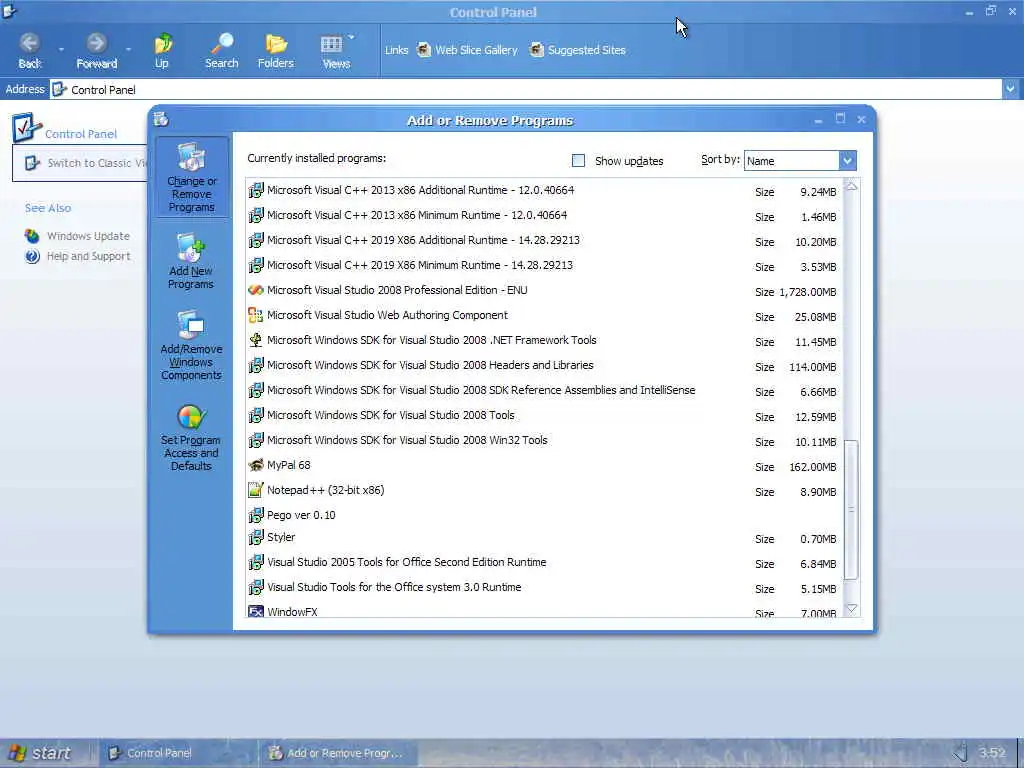Click the Forward arrow icon

(x=96, y=43)
